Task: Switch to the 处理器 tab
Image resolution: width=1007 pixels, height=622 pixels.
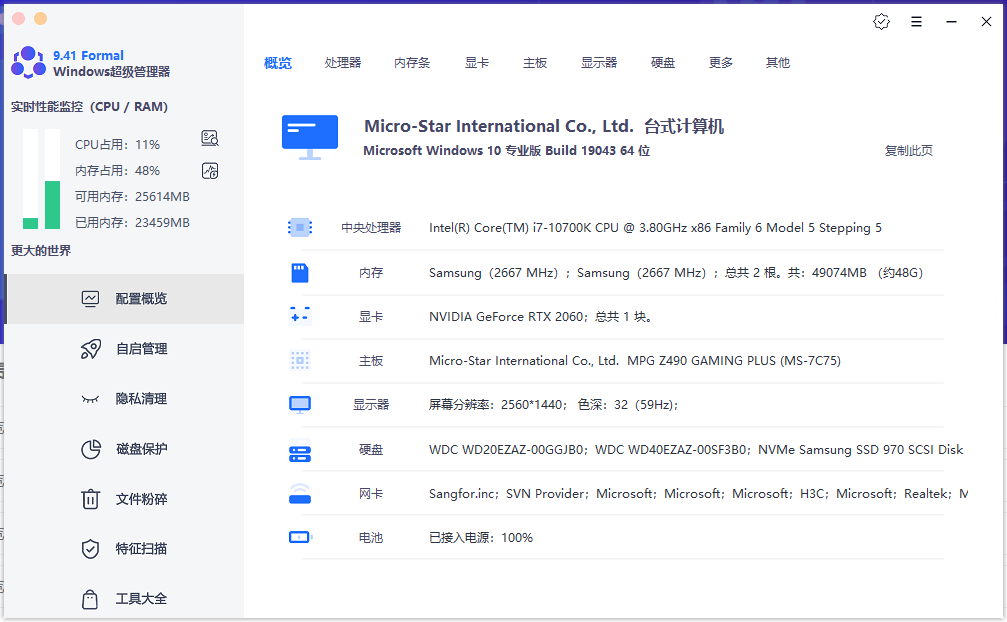Action: (343, 62)
